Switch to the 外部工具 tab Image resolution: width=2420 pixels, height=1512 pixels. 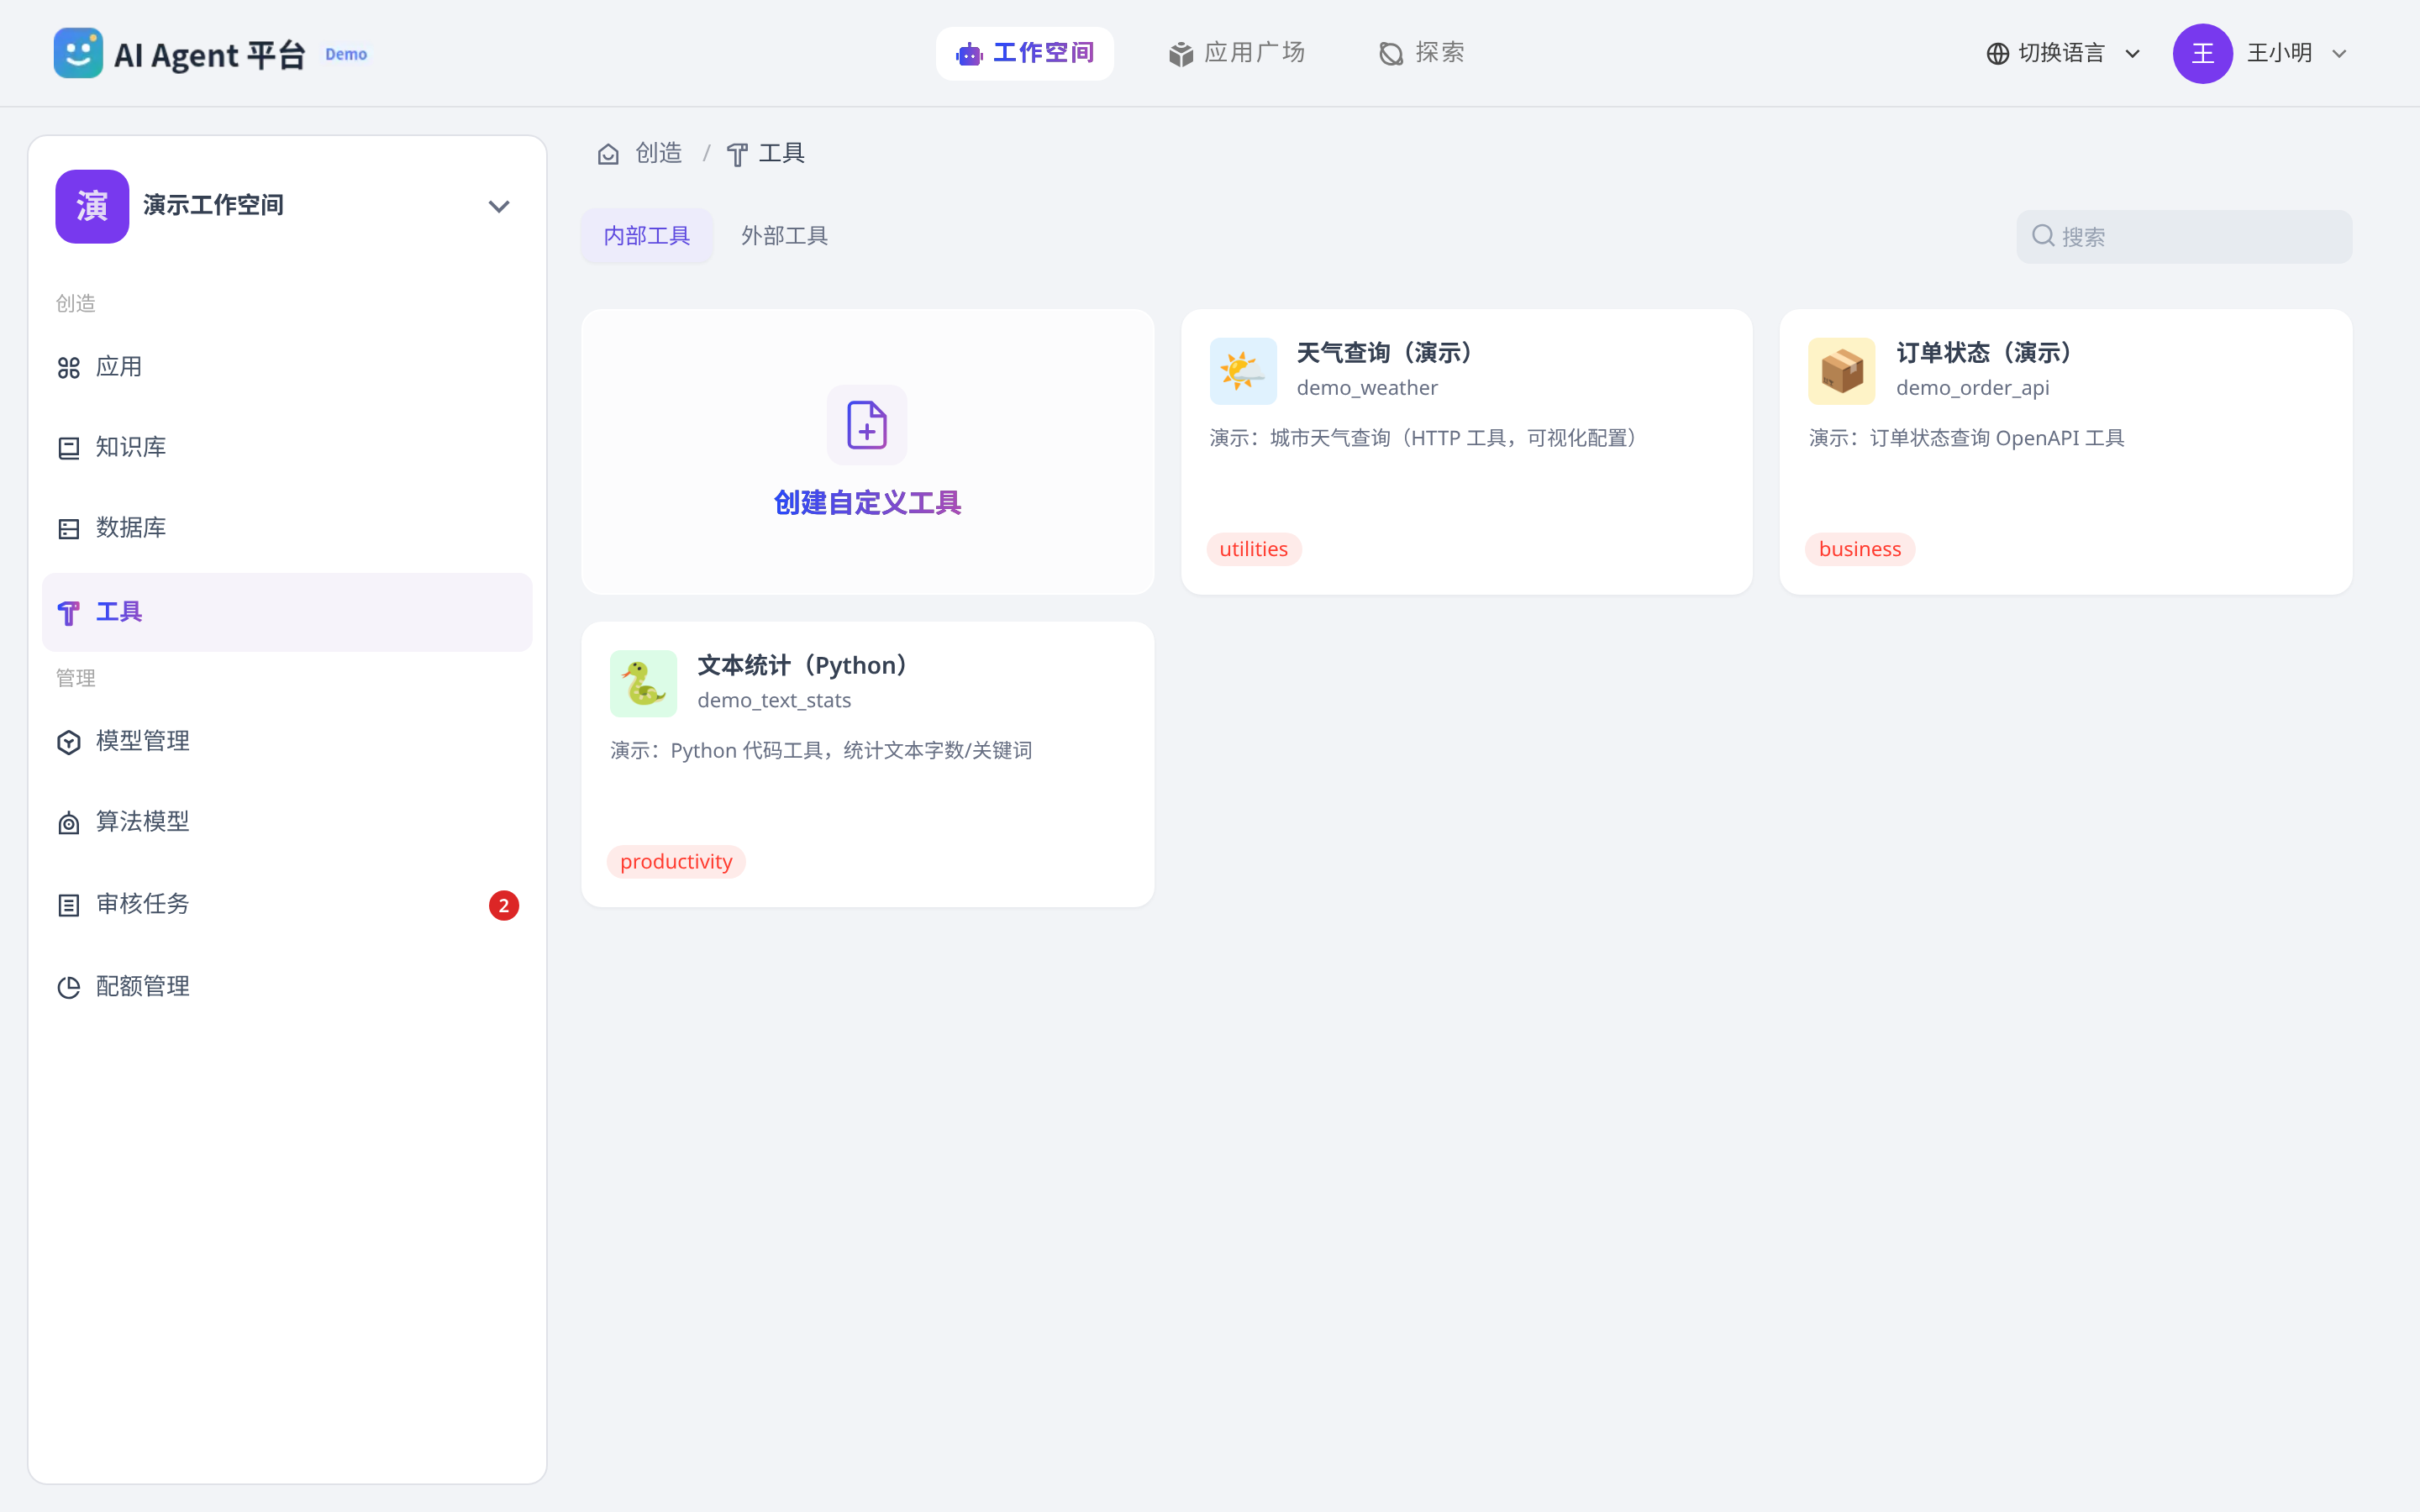(784, 236)
